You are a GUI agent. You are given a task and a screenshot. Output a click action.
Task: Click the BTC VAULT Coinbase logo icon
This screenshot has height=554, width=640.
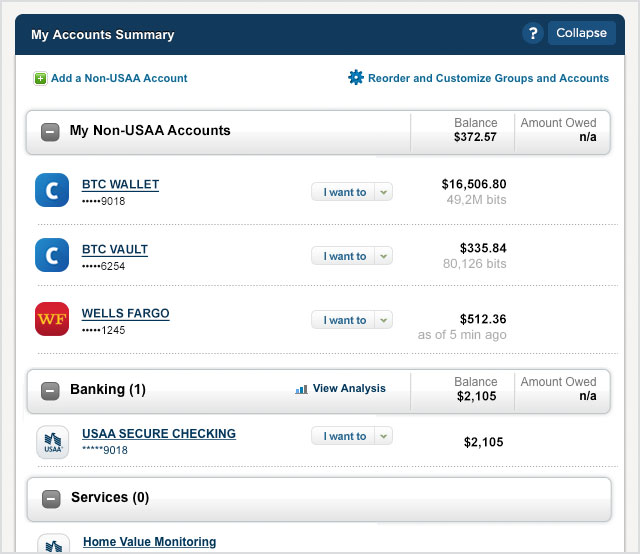pos(52,255)
